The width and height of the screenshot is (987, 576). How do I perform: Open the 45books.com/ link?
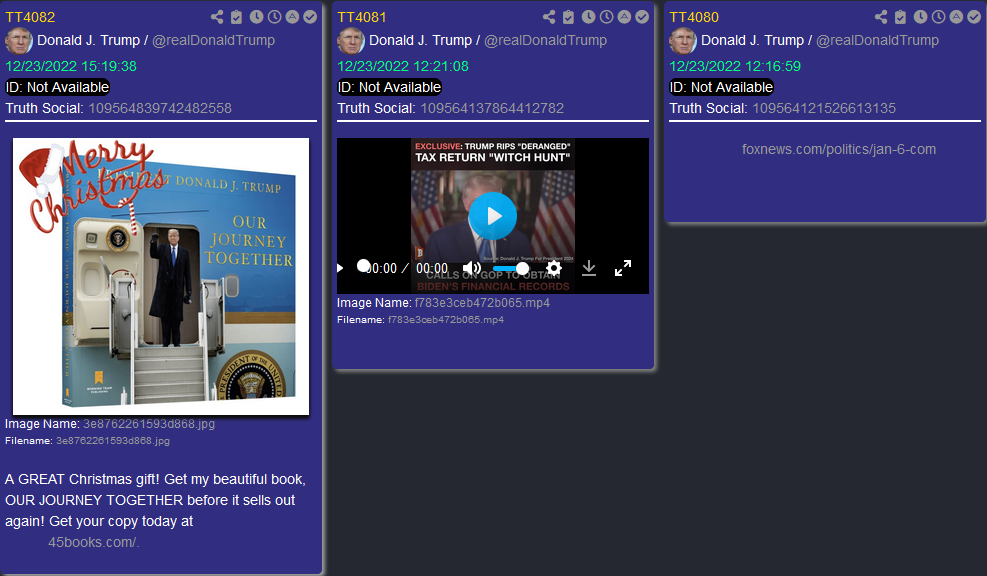[x=94, y=542]
